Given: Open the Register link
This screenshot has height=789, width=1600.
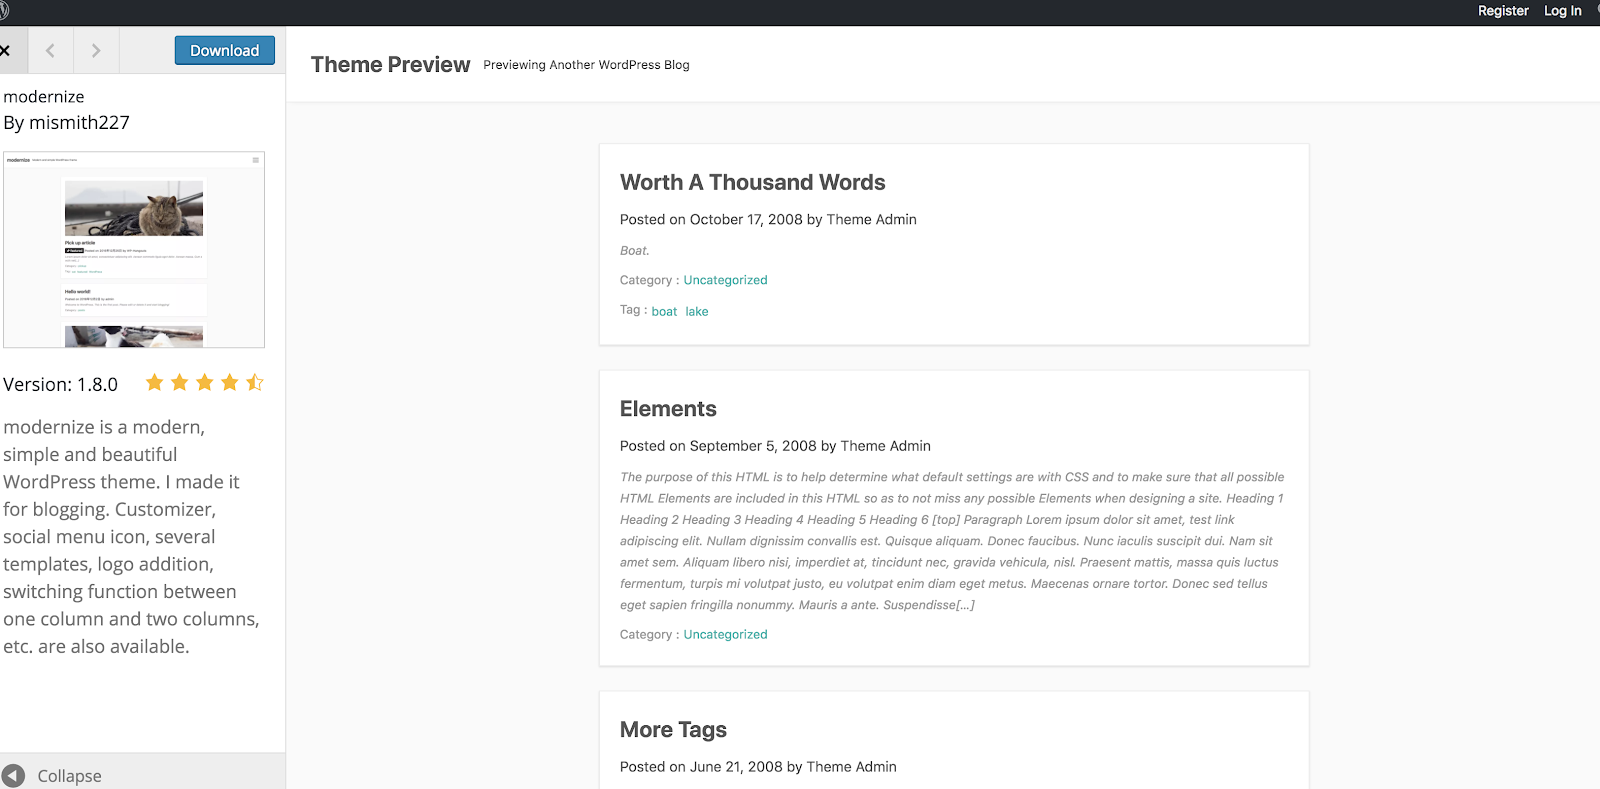Looking at the screenshot, I should click(1503, 11).
